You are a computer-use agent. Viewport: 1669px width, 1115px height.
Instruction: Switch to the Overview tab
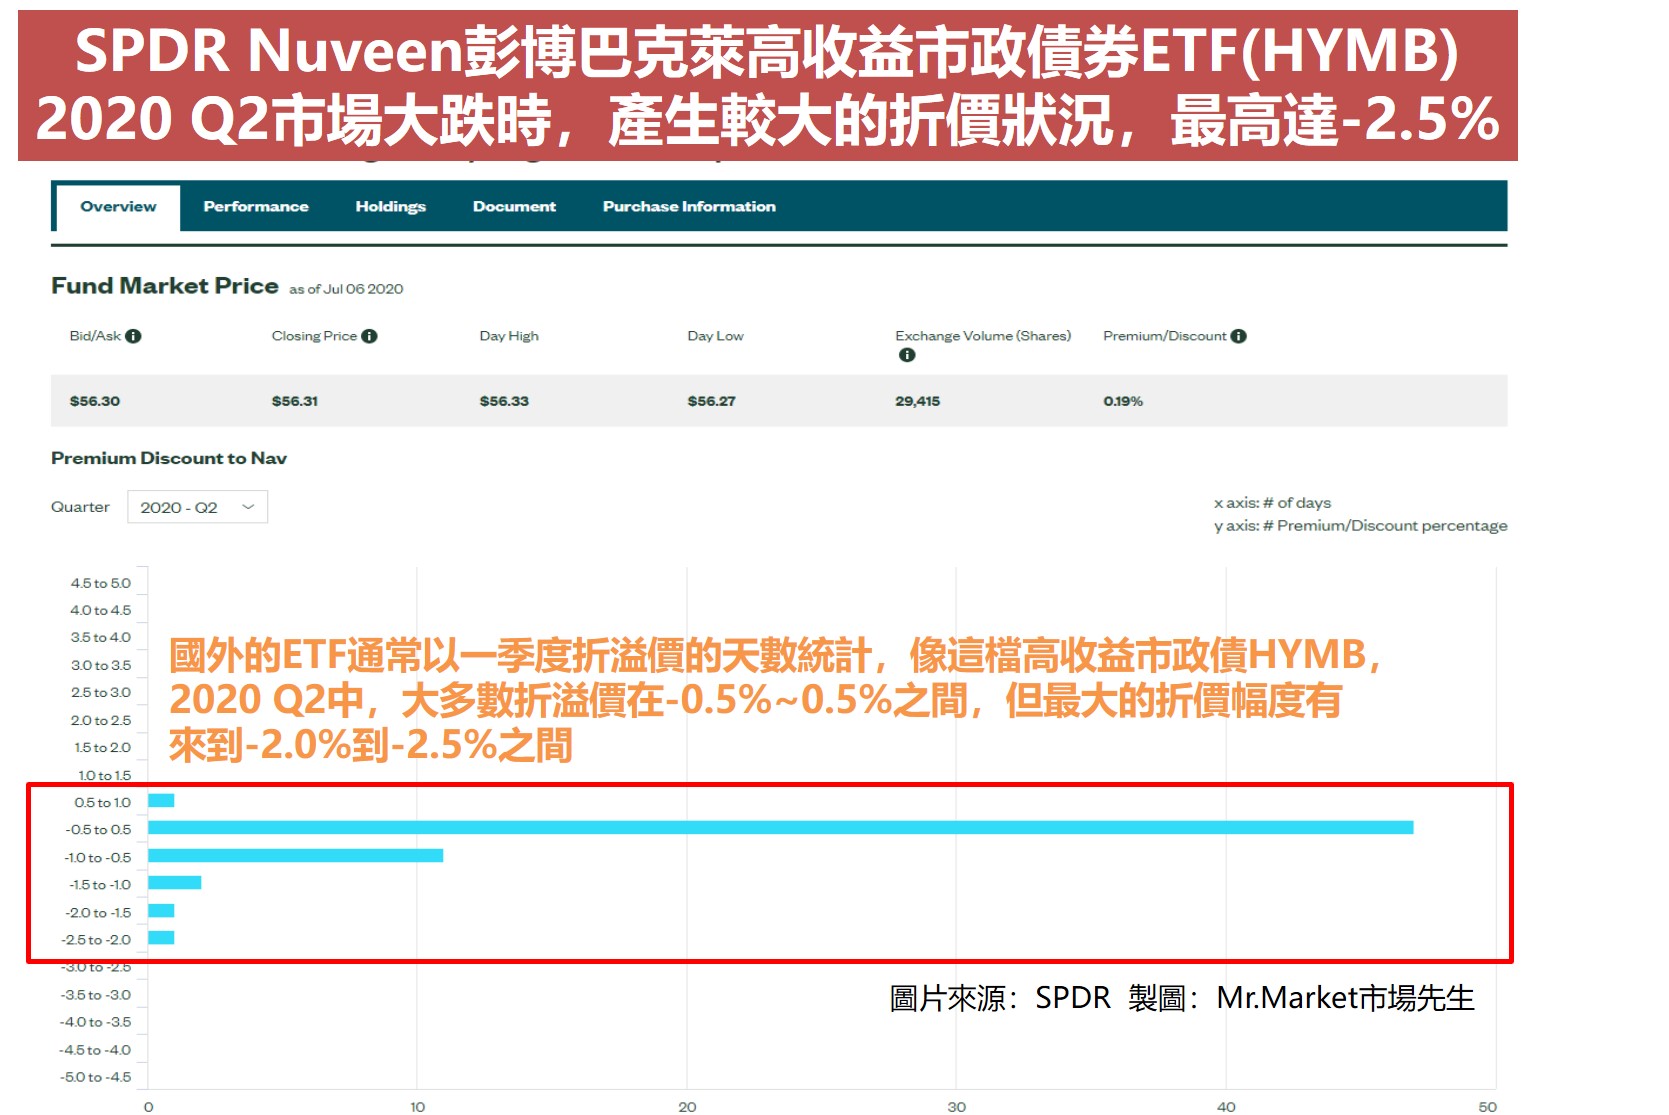(118, 207)
